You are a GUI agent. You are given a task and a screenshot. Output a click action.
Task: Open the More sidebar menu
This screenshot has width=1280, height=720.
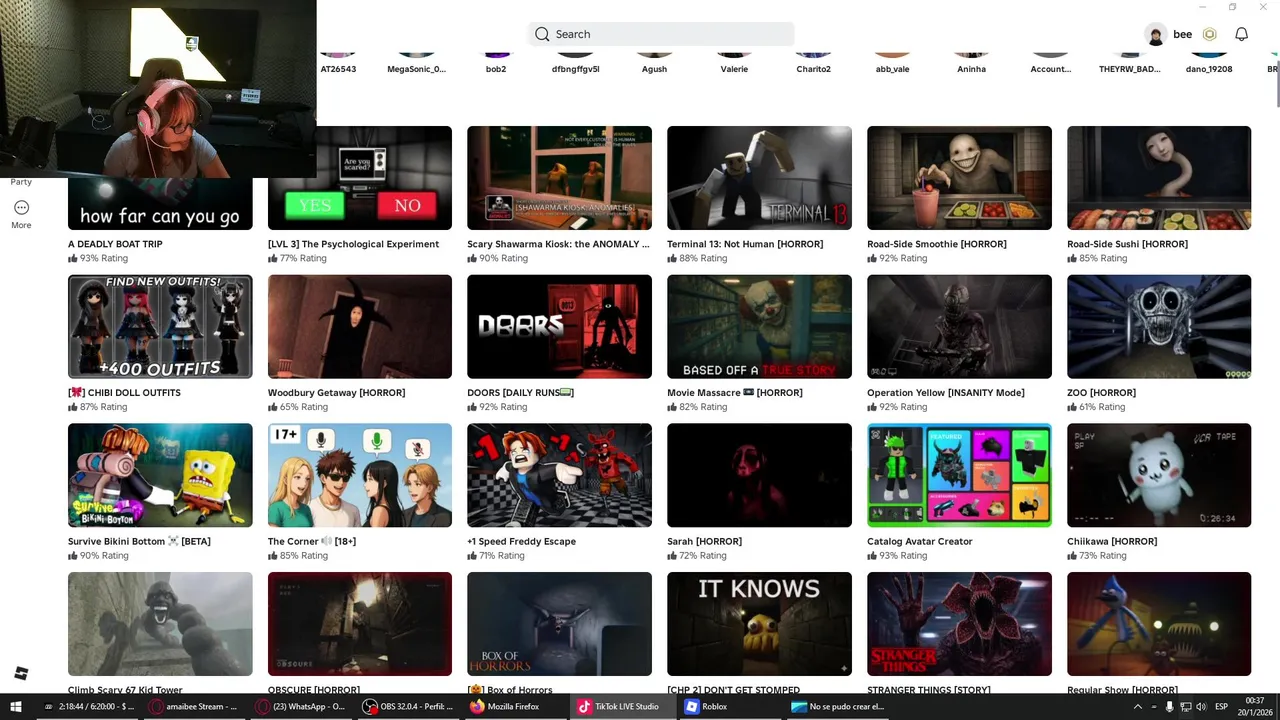click(21, 214)
